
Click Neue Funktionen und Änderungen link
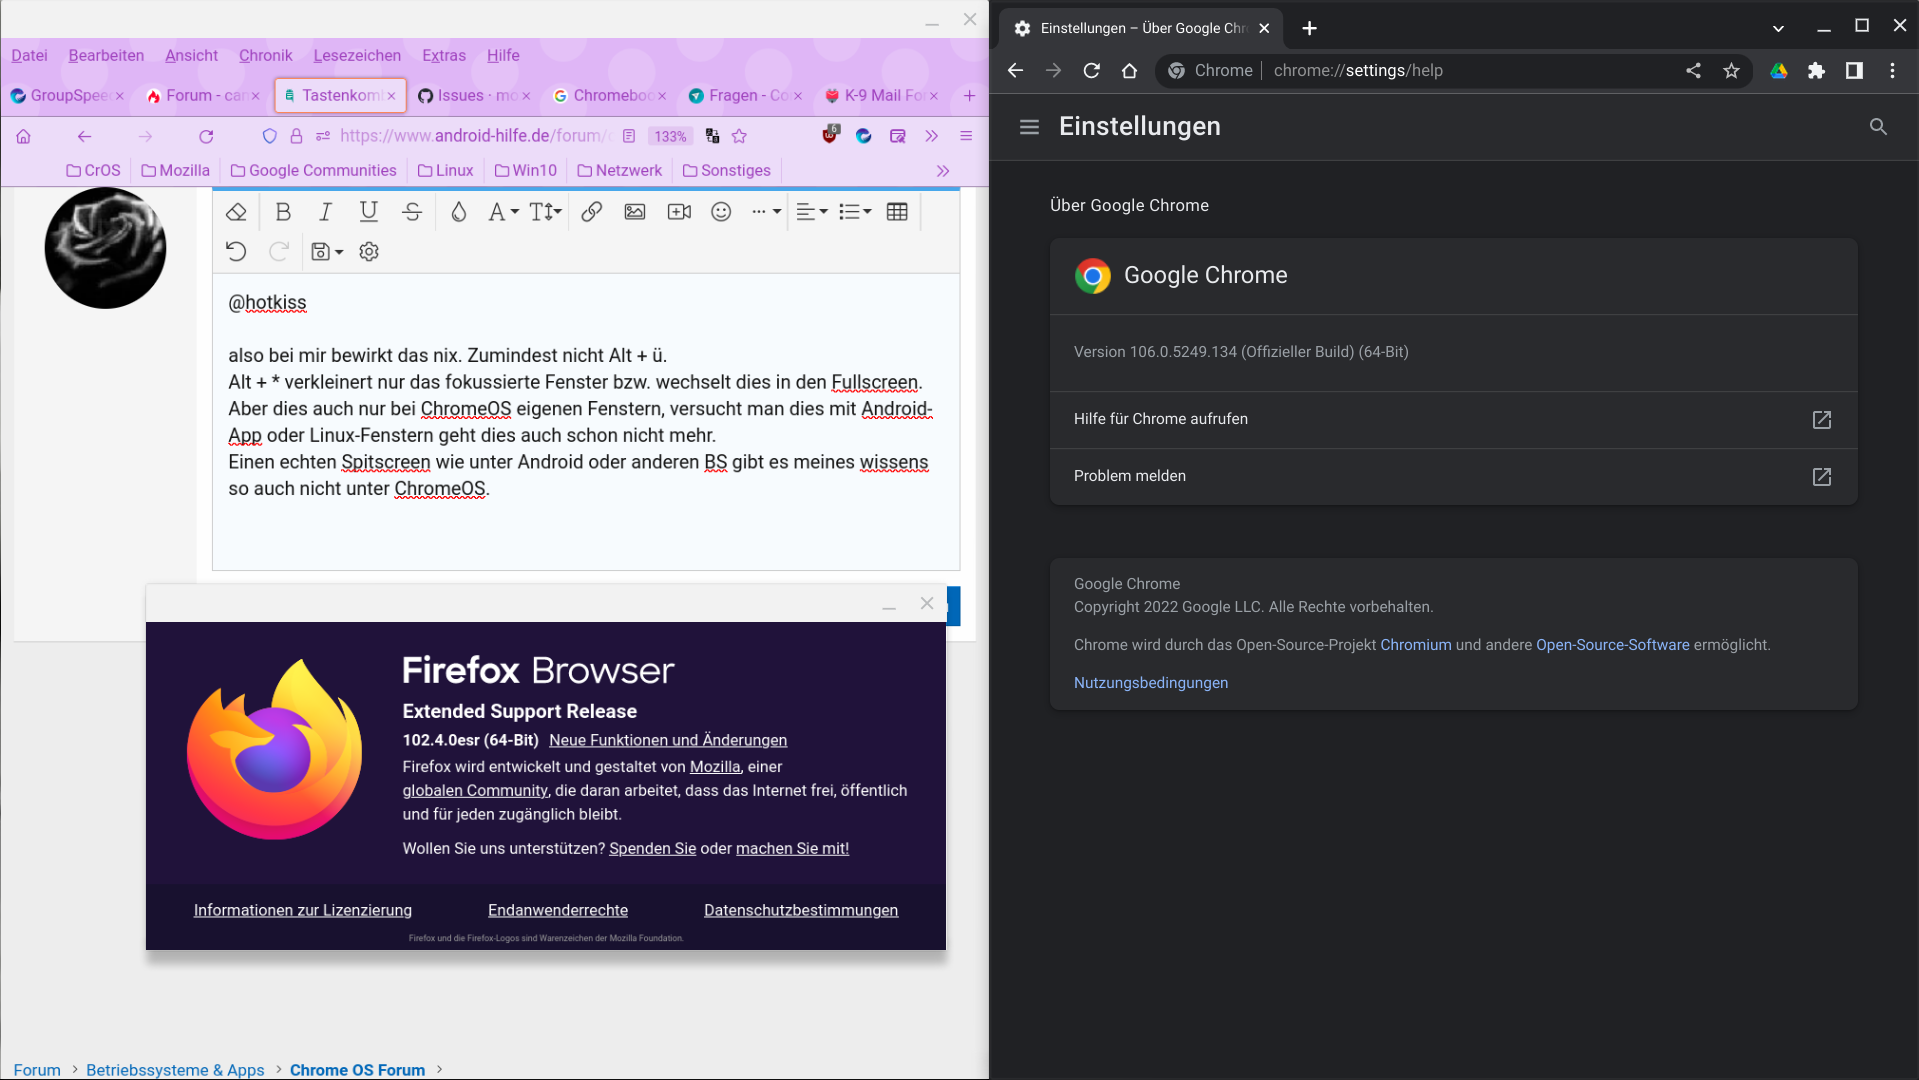pos(668,740)
